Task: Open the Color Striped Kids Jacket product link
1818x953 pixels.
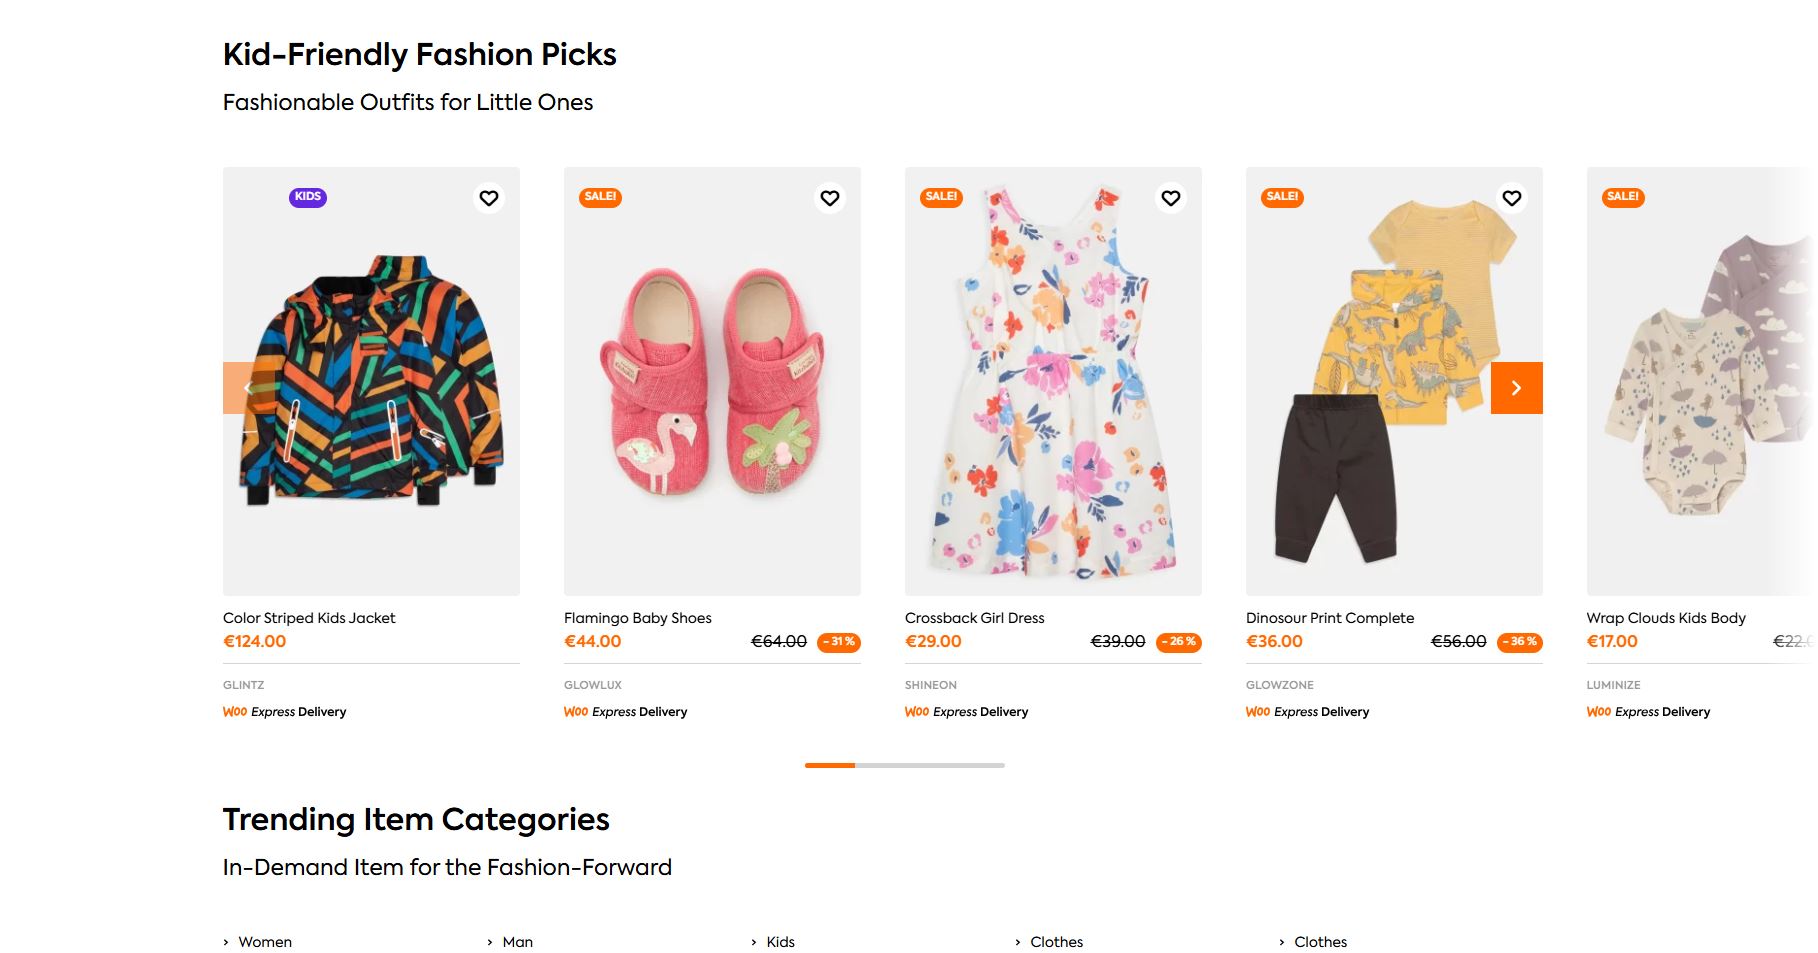Action: coord(308,617)
